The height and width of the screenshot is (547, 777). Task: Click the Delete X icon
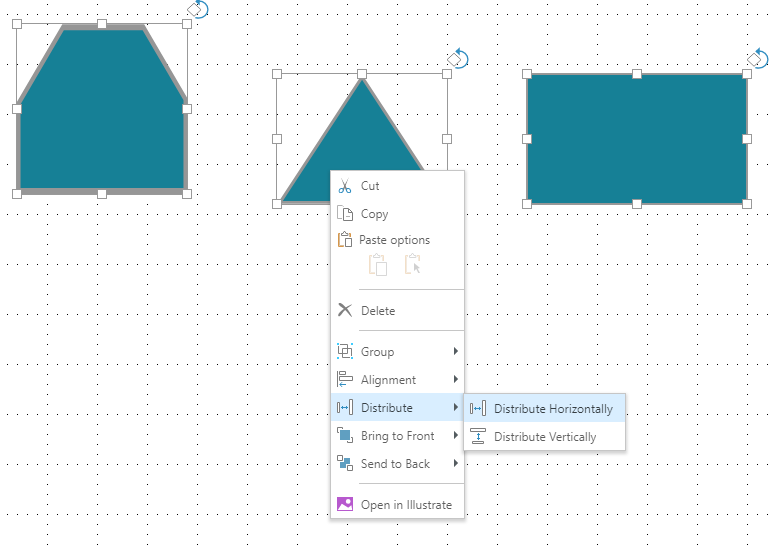[345, 311]
